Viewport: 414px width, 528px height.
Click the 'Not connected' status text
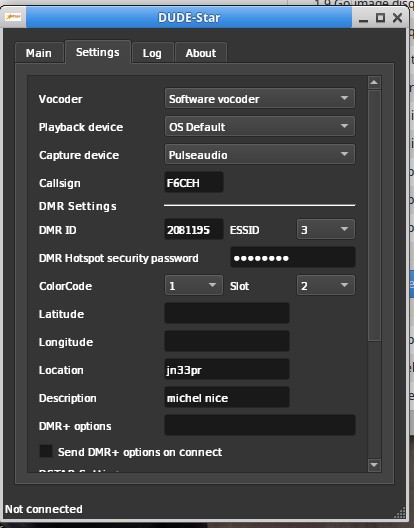click(x=44, y=509)
